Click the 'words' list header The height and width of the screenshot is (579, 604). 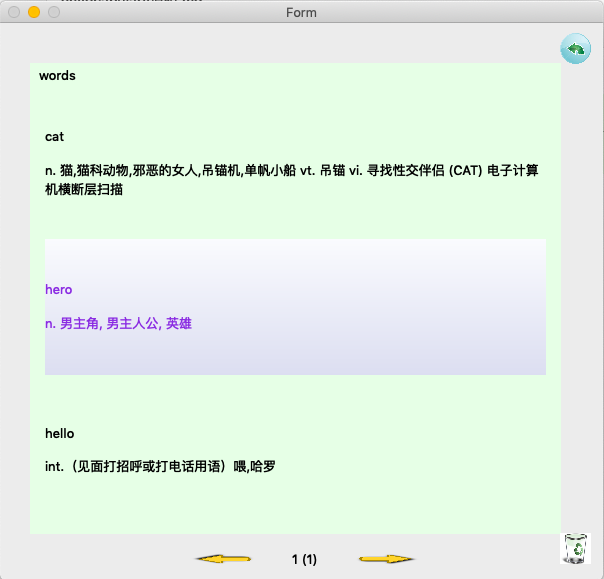[57, 76]
